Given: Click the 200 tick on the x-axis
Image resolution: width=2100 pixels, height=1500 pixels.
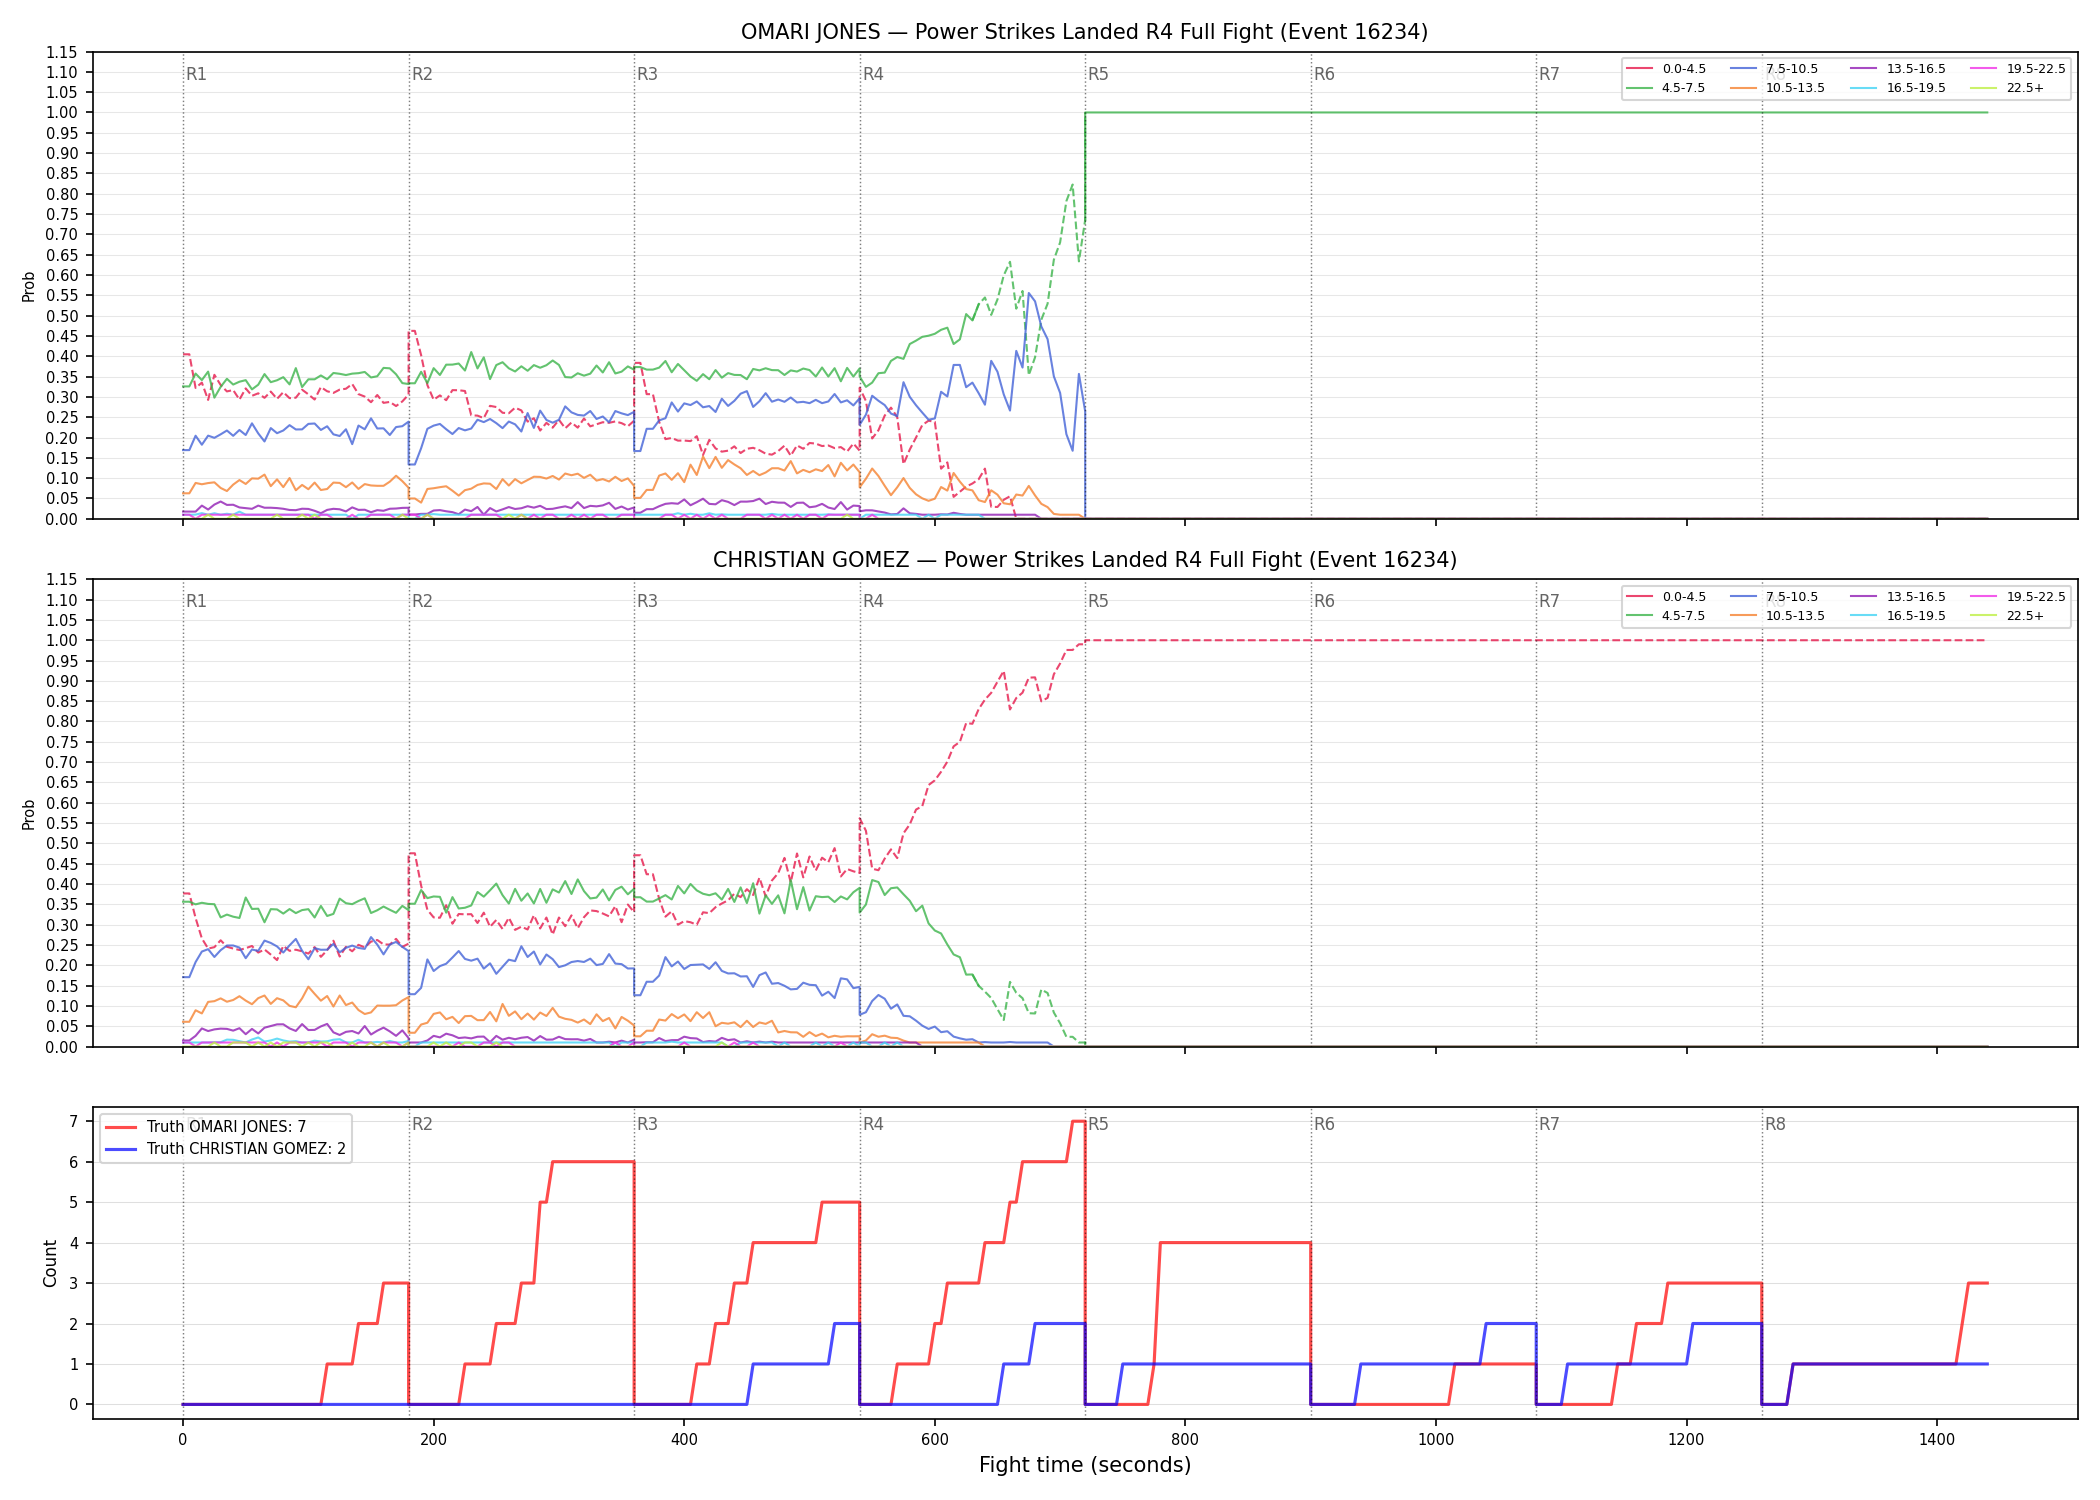Looking at the screenshot, I should point(433,1440).
